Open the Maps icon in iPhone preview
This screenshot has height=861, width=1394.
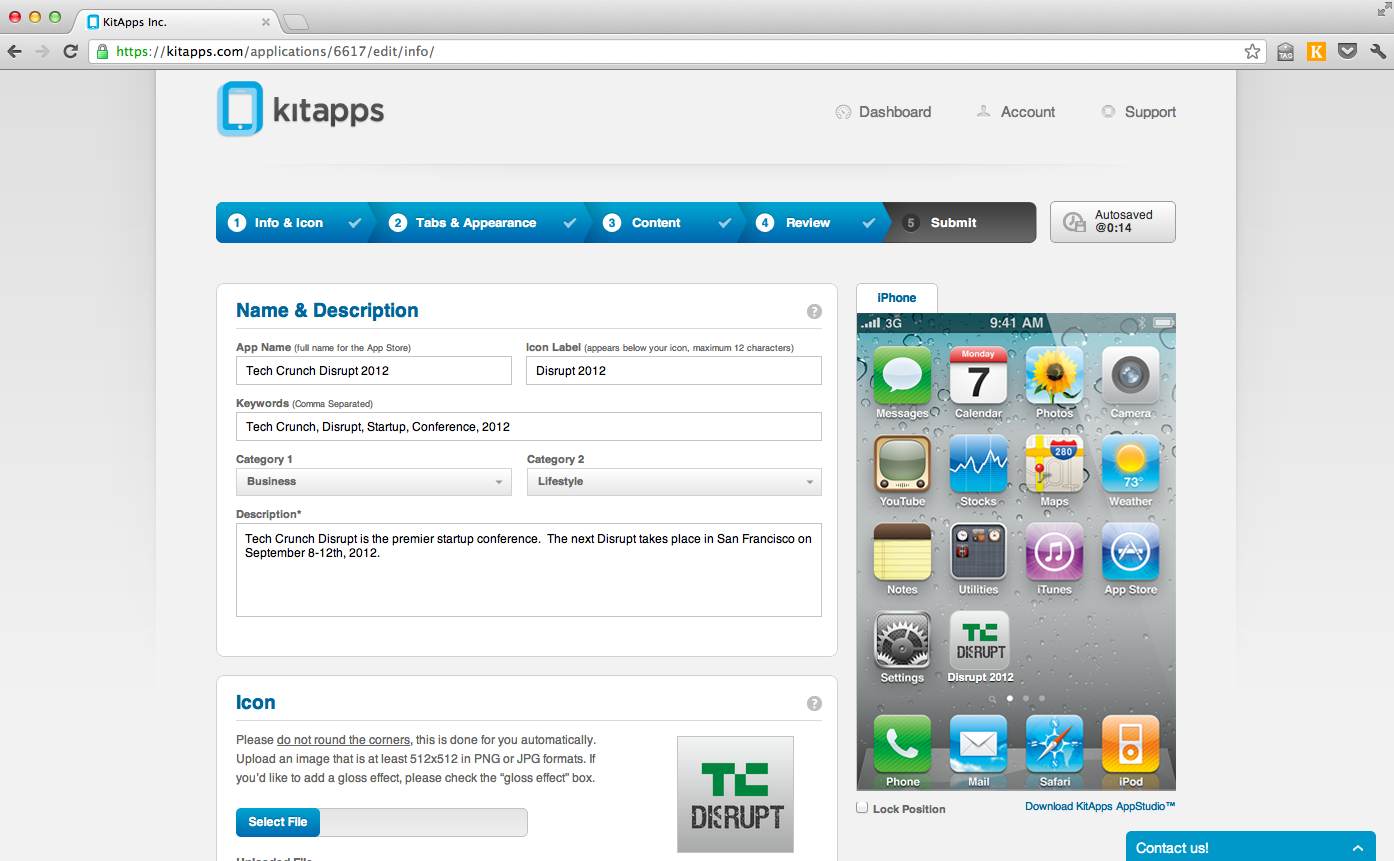(1054, 464)
